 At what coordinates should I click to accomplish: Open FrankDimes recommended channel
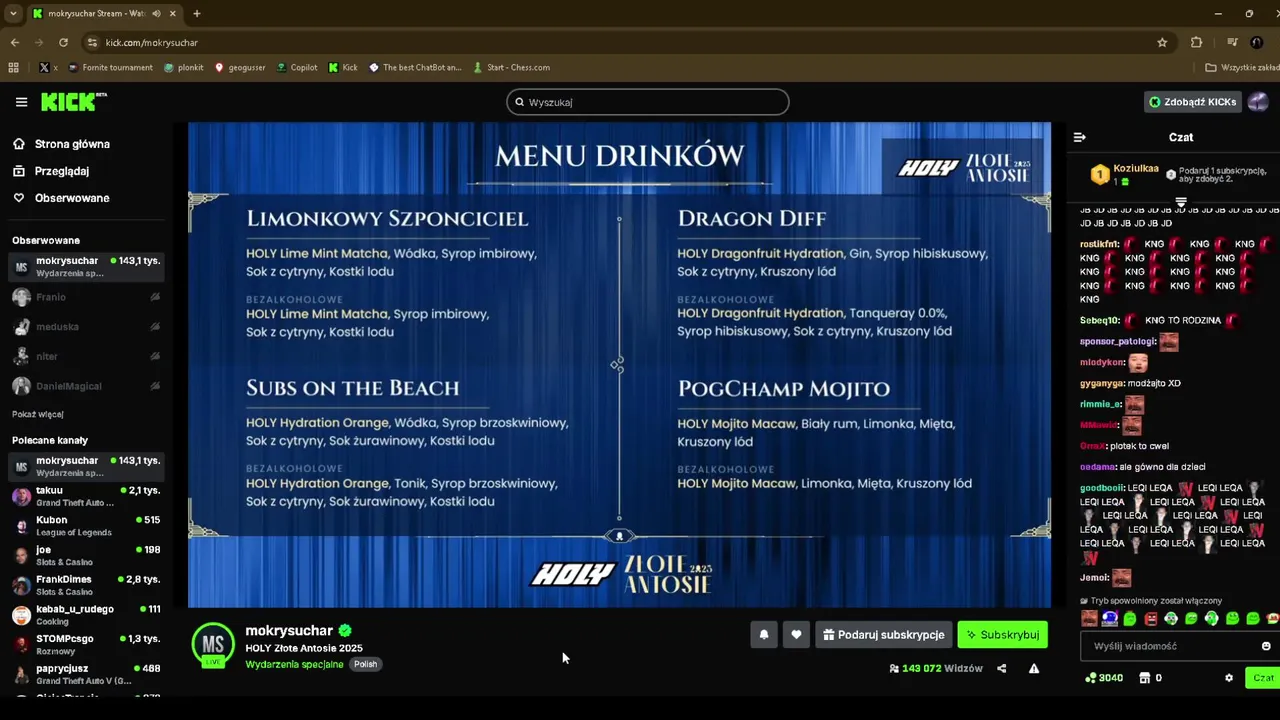pos(86,585)
